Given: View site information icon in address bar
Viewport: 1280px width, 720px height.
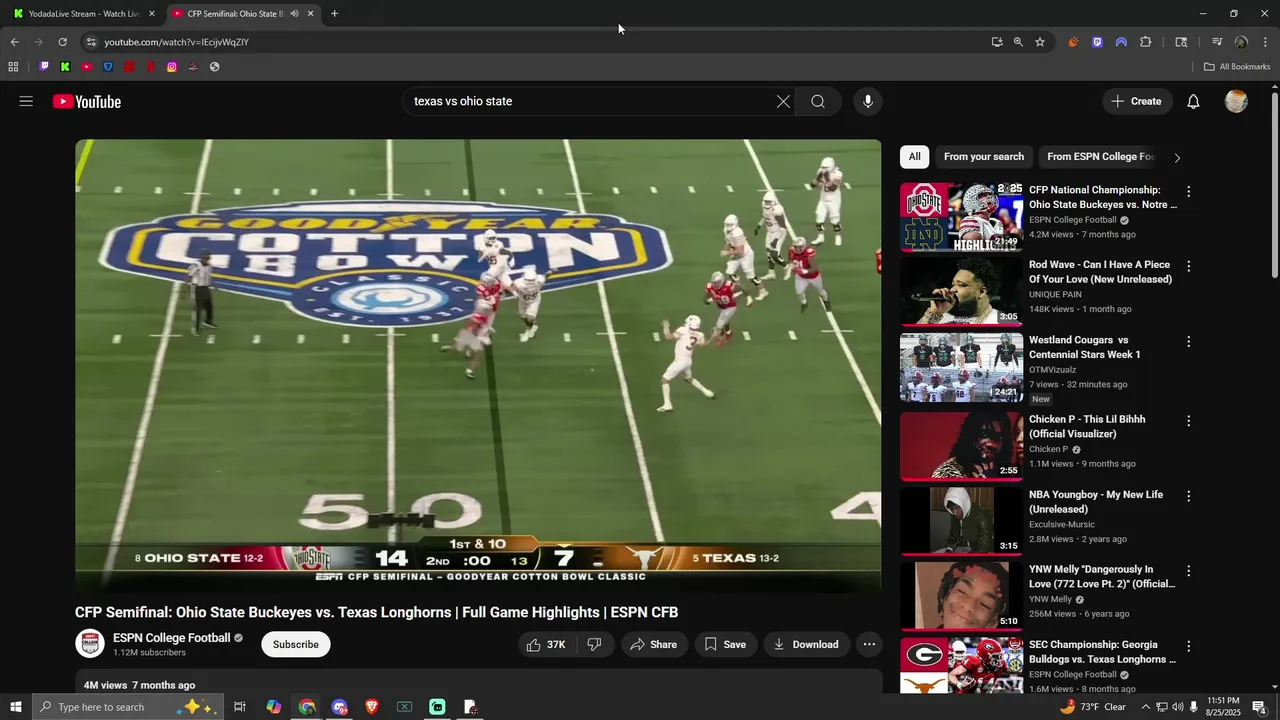Looking at the screenshot, I should pyautogui.click(x=91, y=42).
